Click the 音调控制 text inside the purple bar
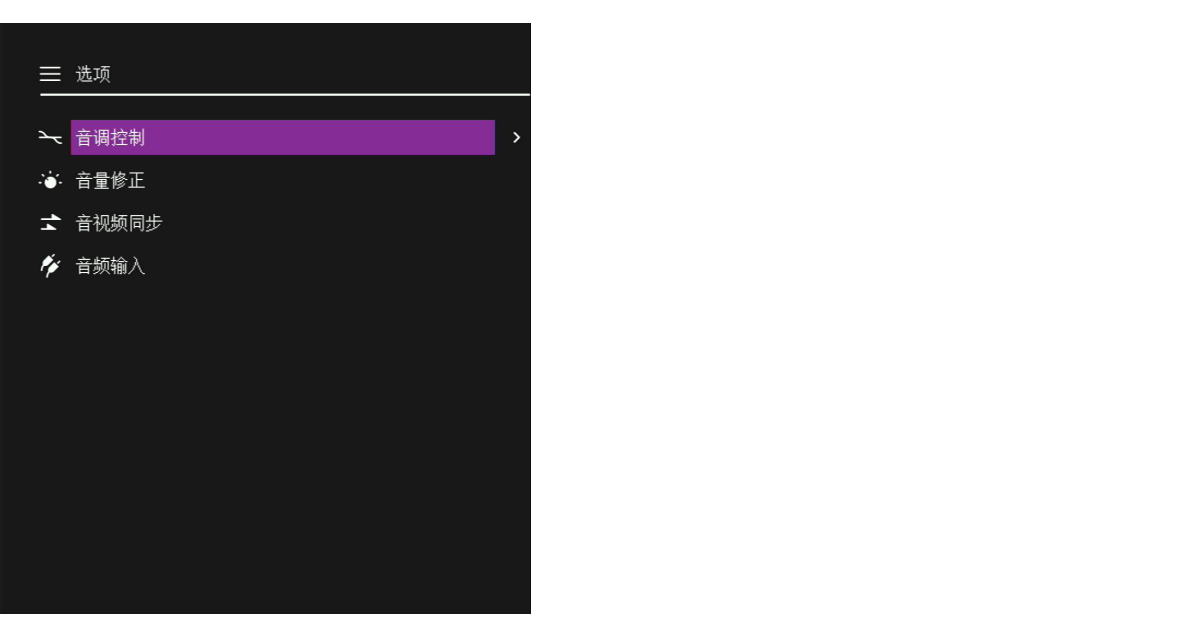The height and width of the screenshot is (637, 1179). click(110, 137)
